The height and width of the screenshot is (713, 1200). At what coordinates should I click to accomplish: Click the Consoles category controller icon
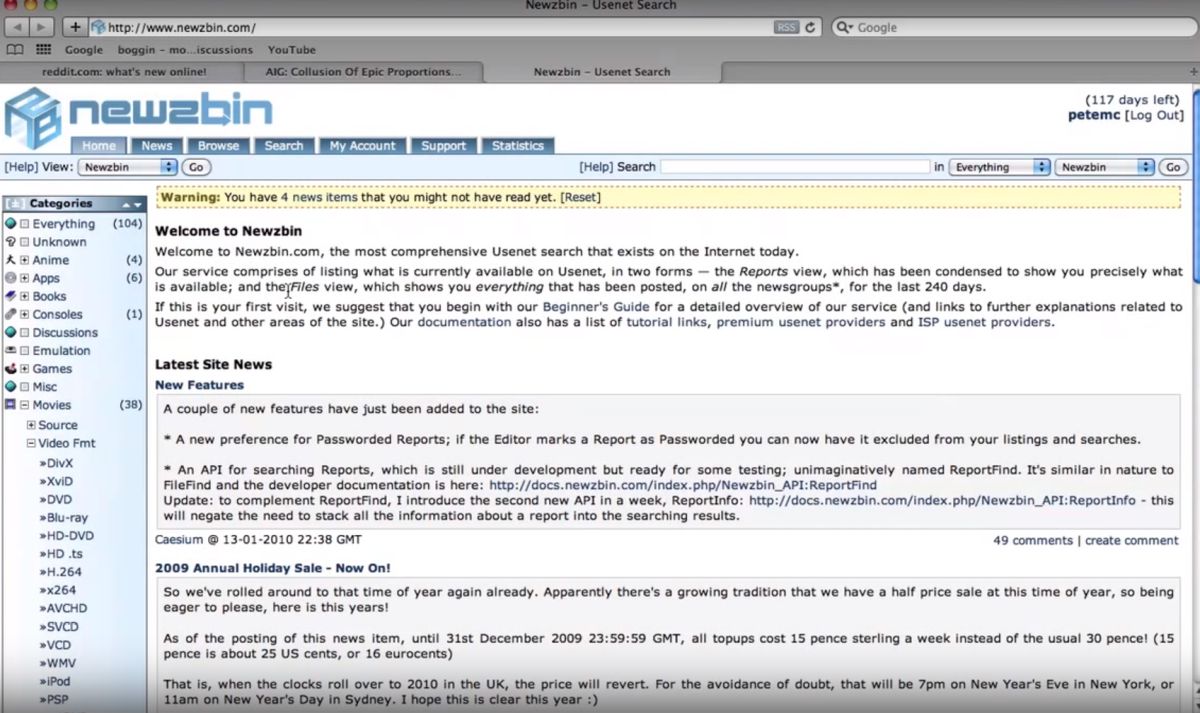(10, 314)
